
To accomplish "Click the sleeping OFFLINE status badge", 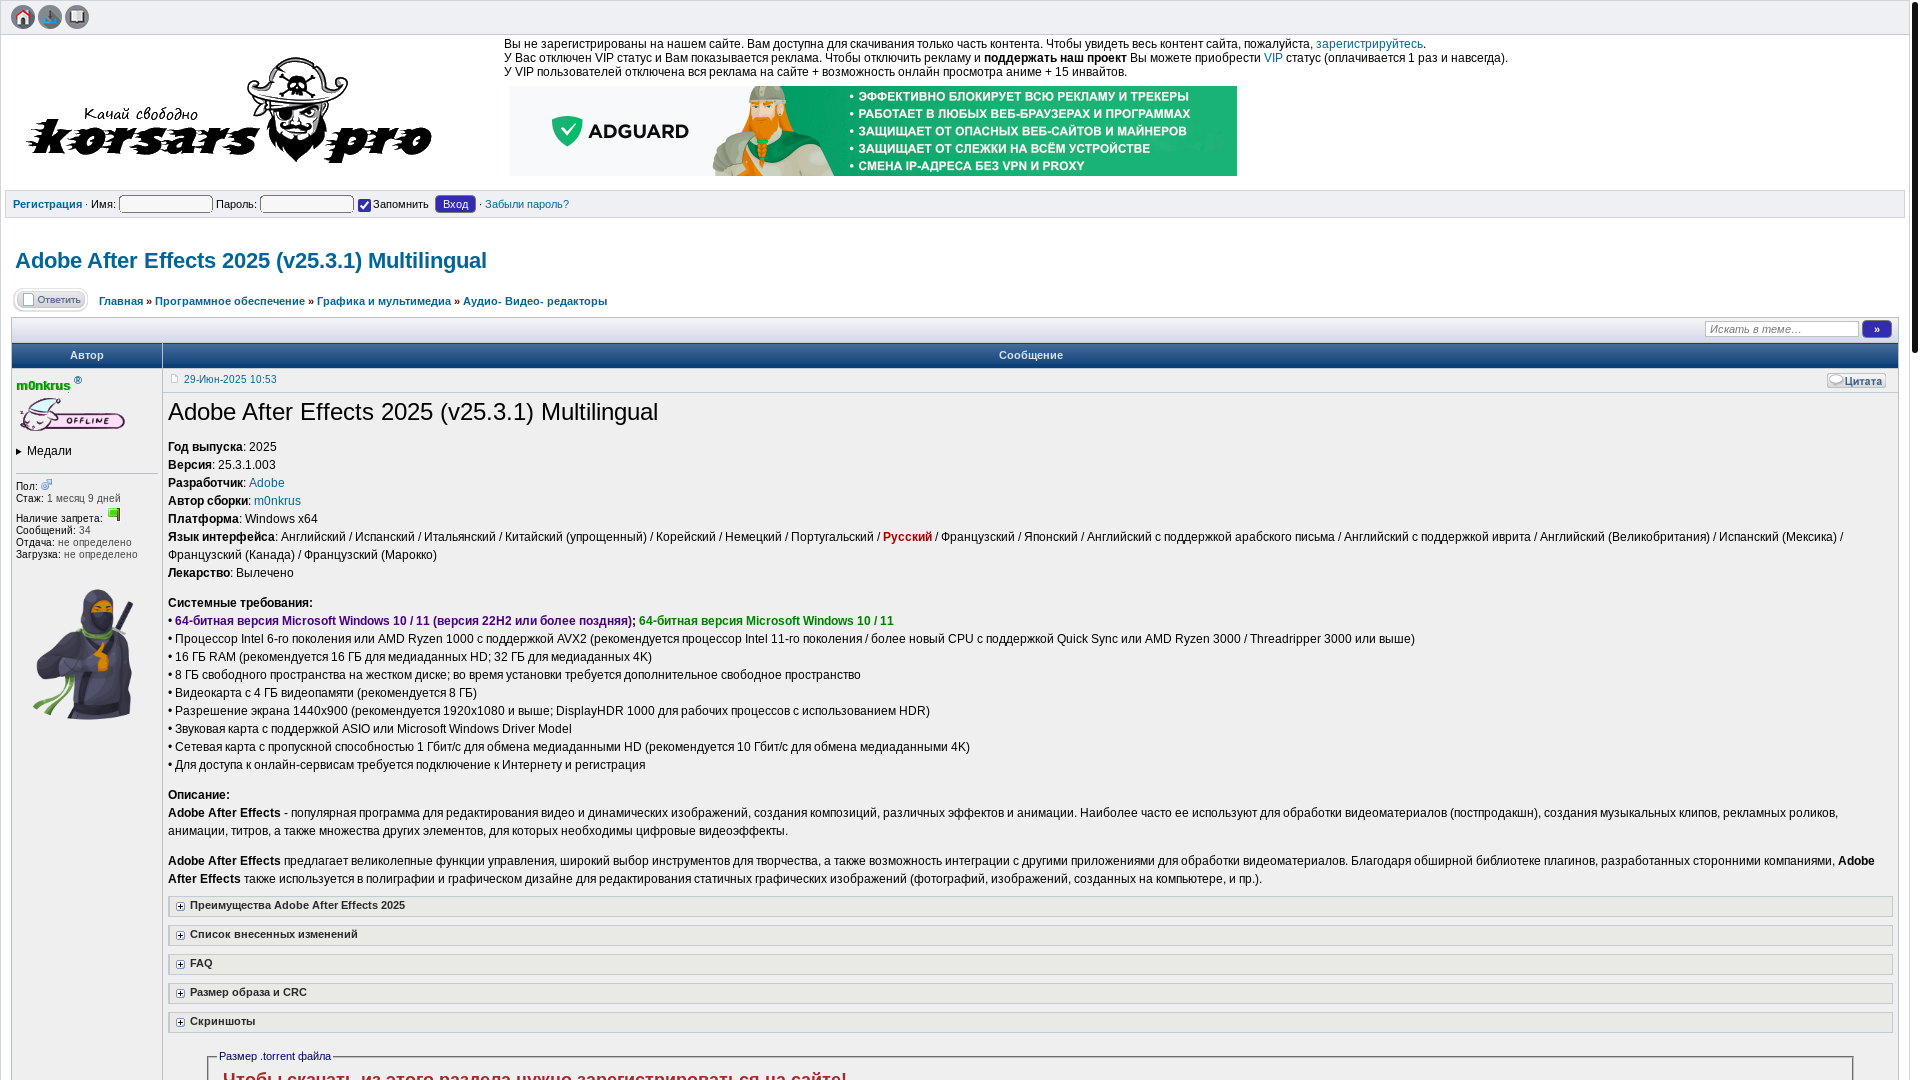I will (x=71, y=415).
